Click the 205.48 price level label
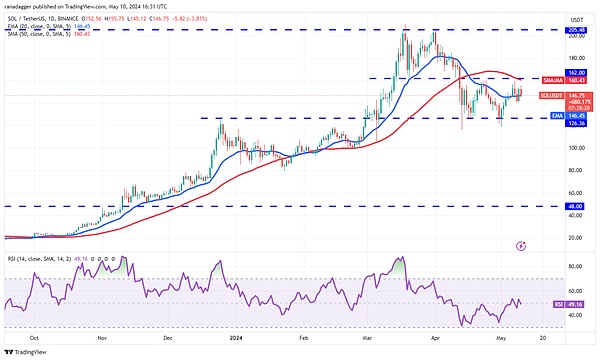This screenshot has height=360, width=600. (576, 30)
